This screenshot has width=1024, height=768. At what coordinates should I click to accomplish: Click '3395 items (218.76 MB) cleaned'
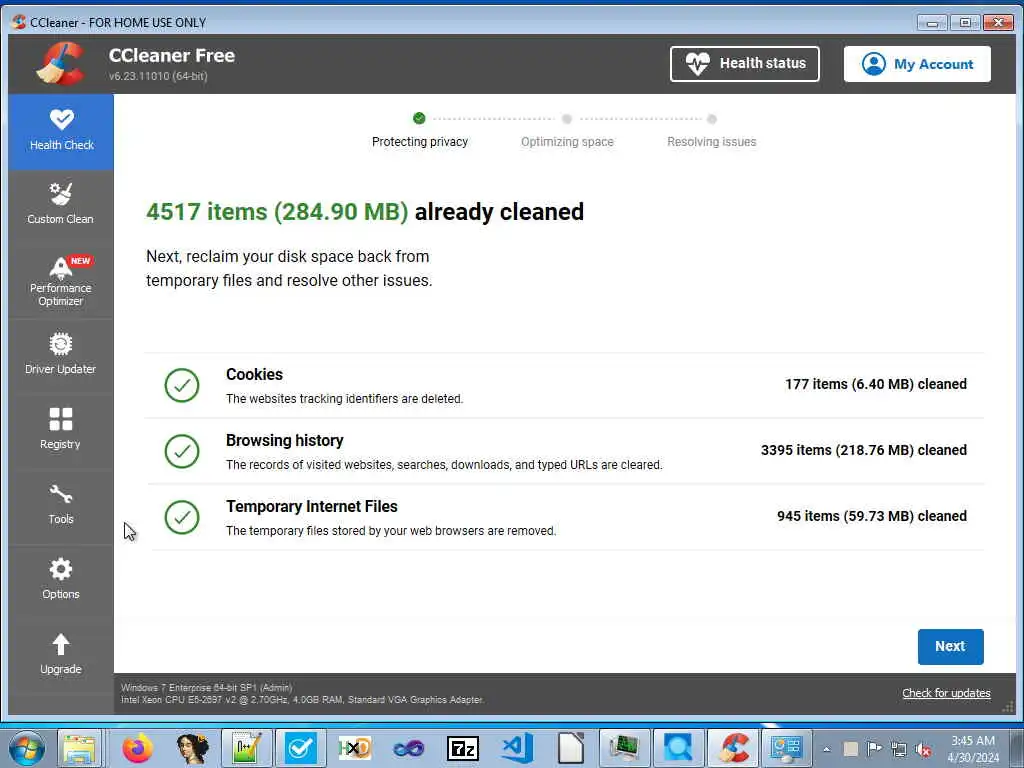(x=863, y=450)
